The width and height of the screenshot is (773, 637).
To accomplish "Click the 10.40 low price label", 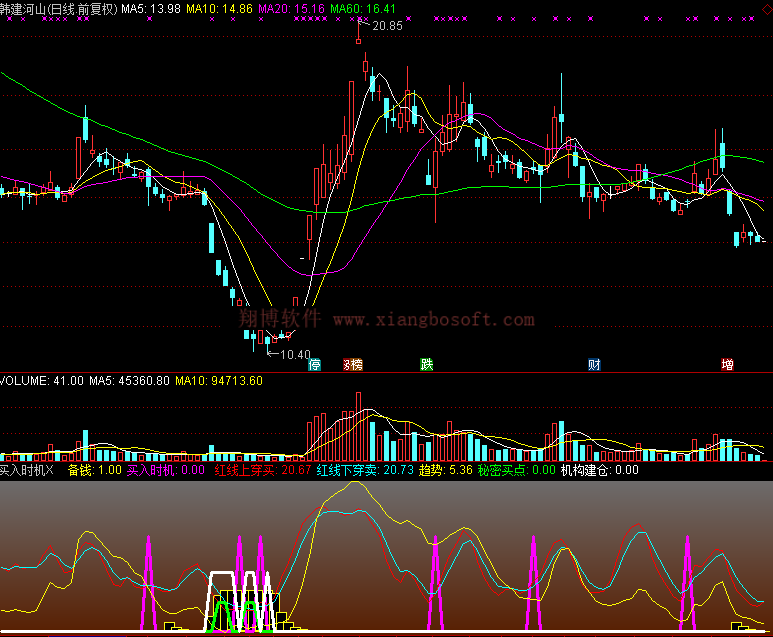I will [295, 354].
